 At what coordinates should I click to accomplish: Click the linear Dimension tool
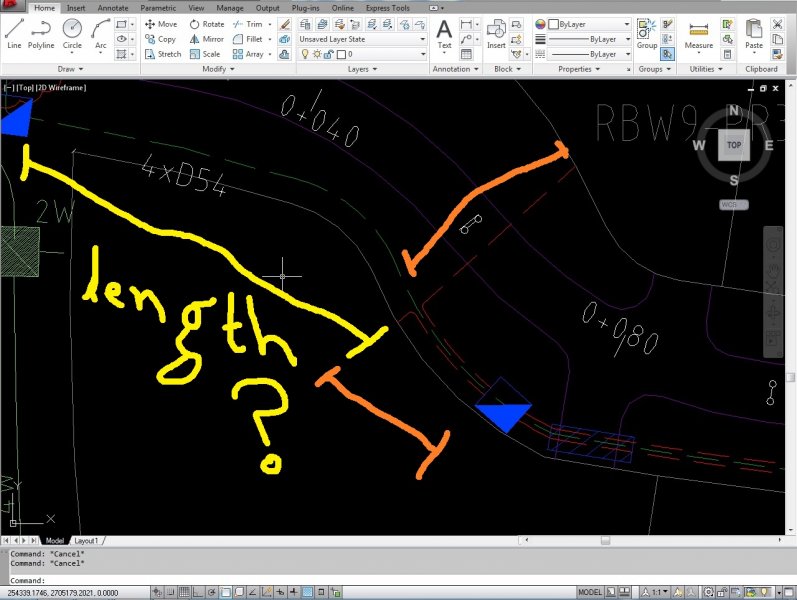466,24
